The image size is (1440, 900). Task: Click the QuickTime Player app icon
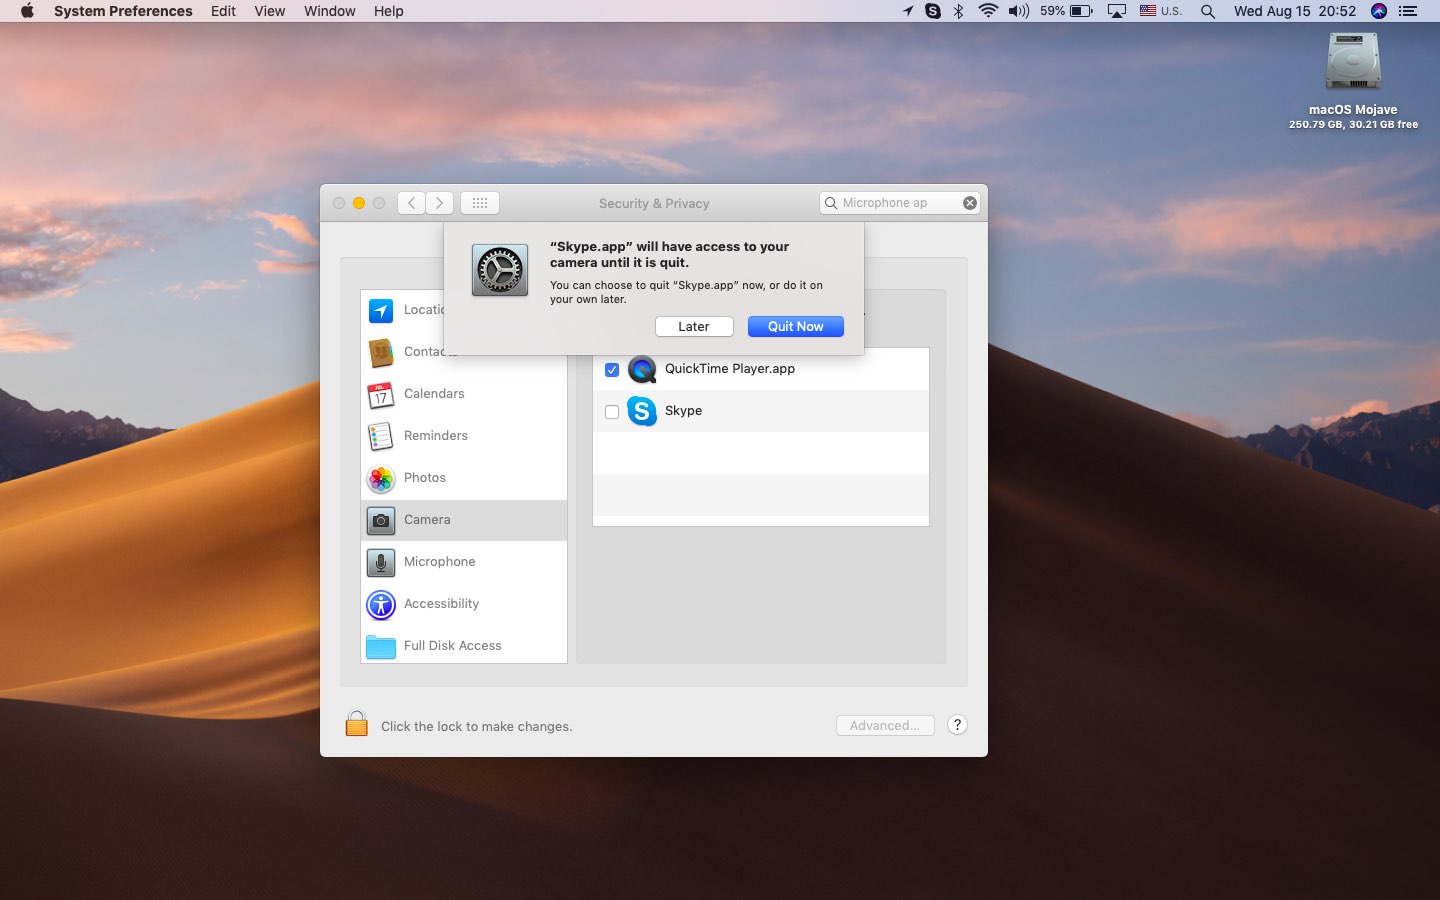coord(642,369)
